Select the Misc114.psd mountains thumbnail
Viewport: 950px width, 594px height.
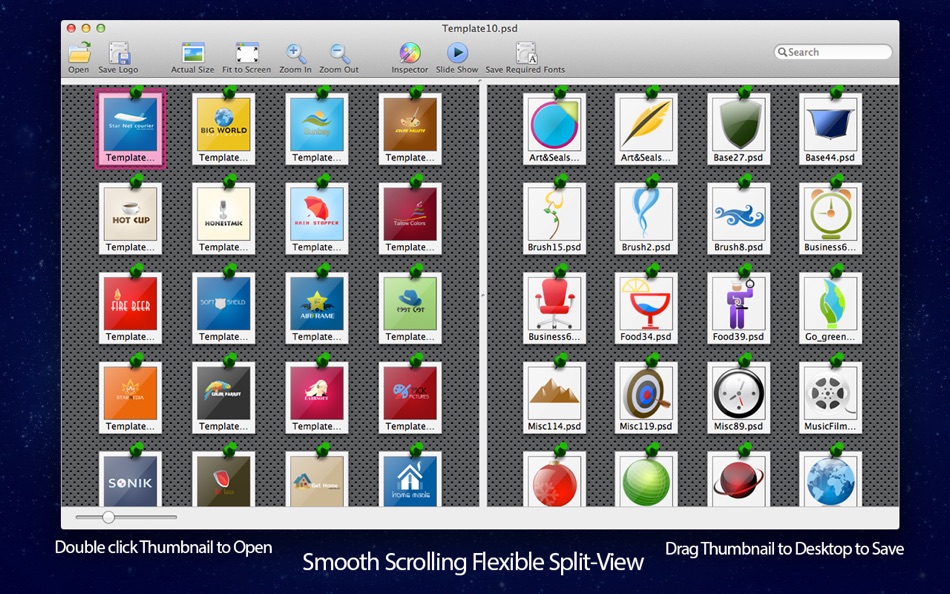554,397
